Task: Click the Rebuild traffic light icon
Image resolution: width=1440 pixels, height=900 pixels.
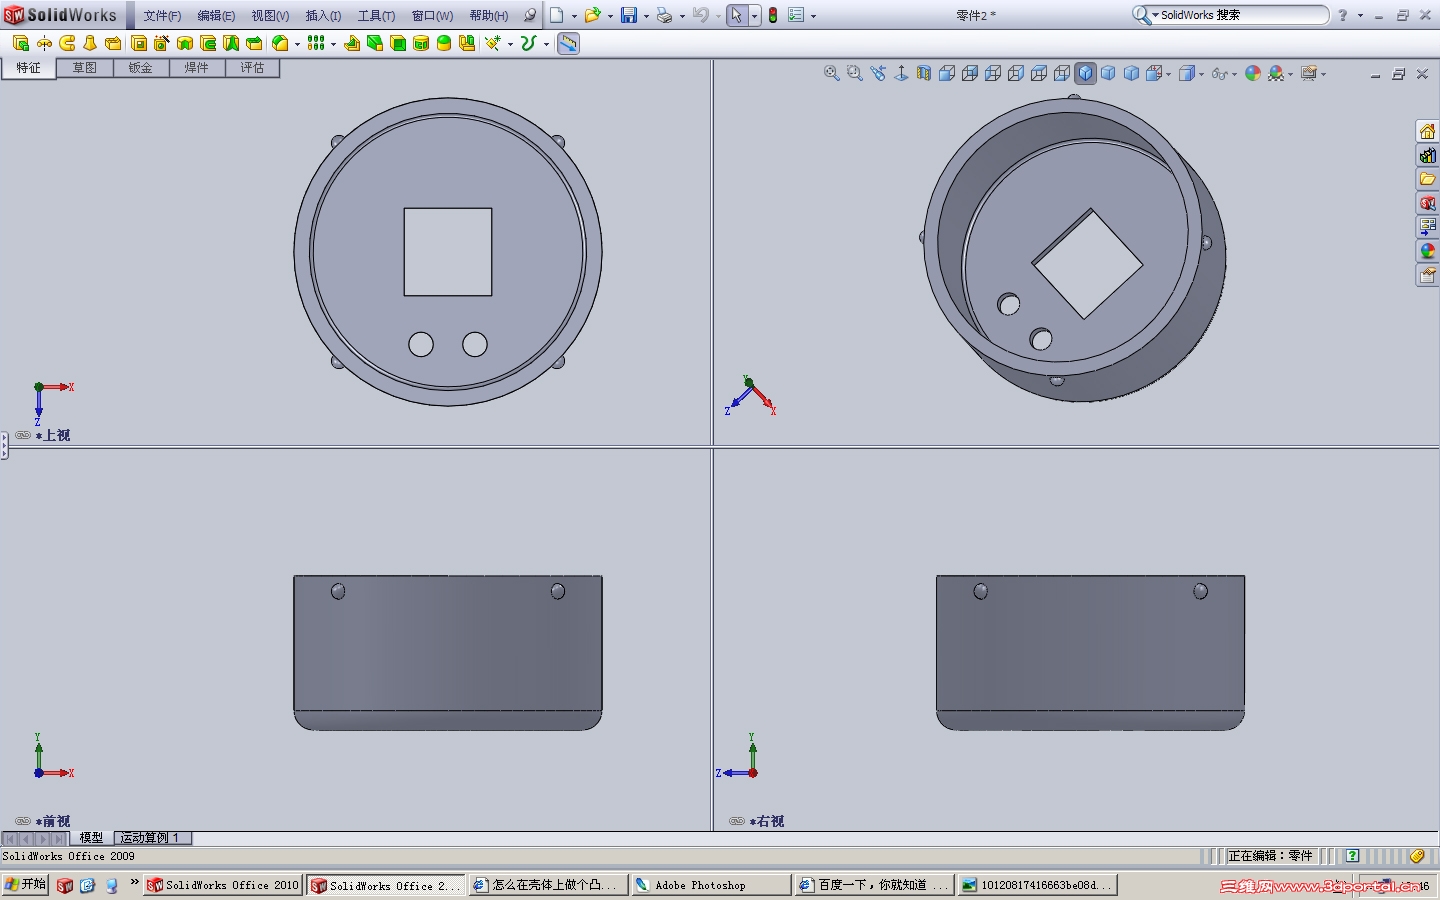Action: [773, 15]
